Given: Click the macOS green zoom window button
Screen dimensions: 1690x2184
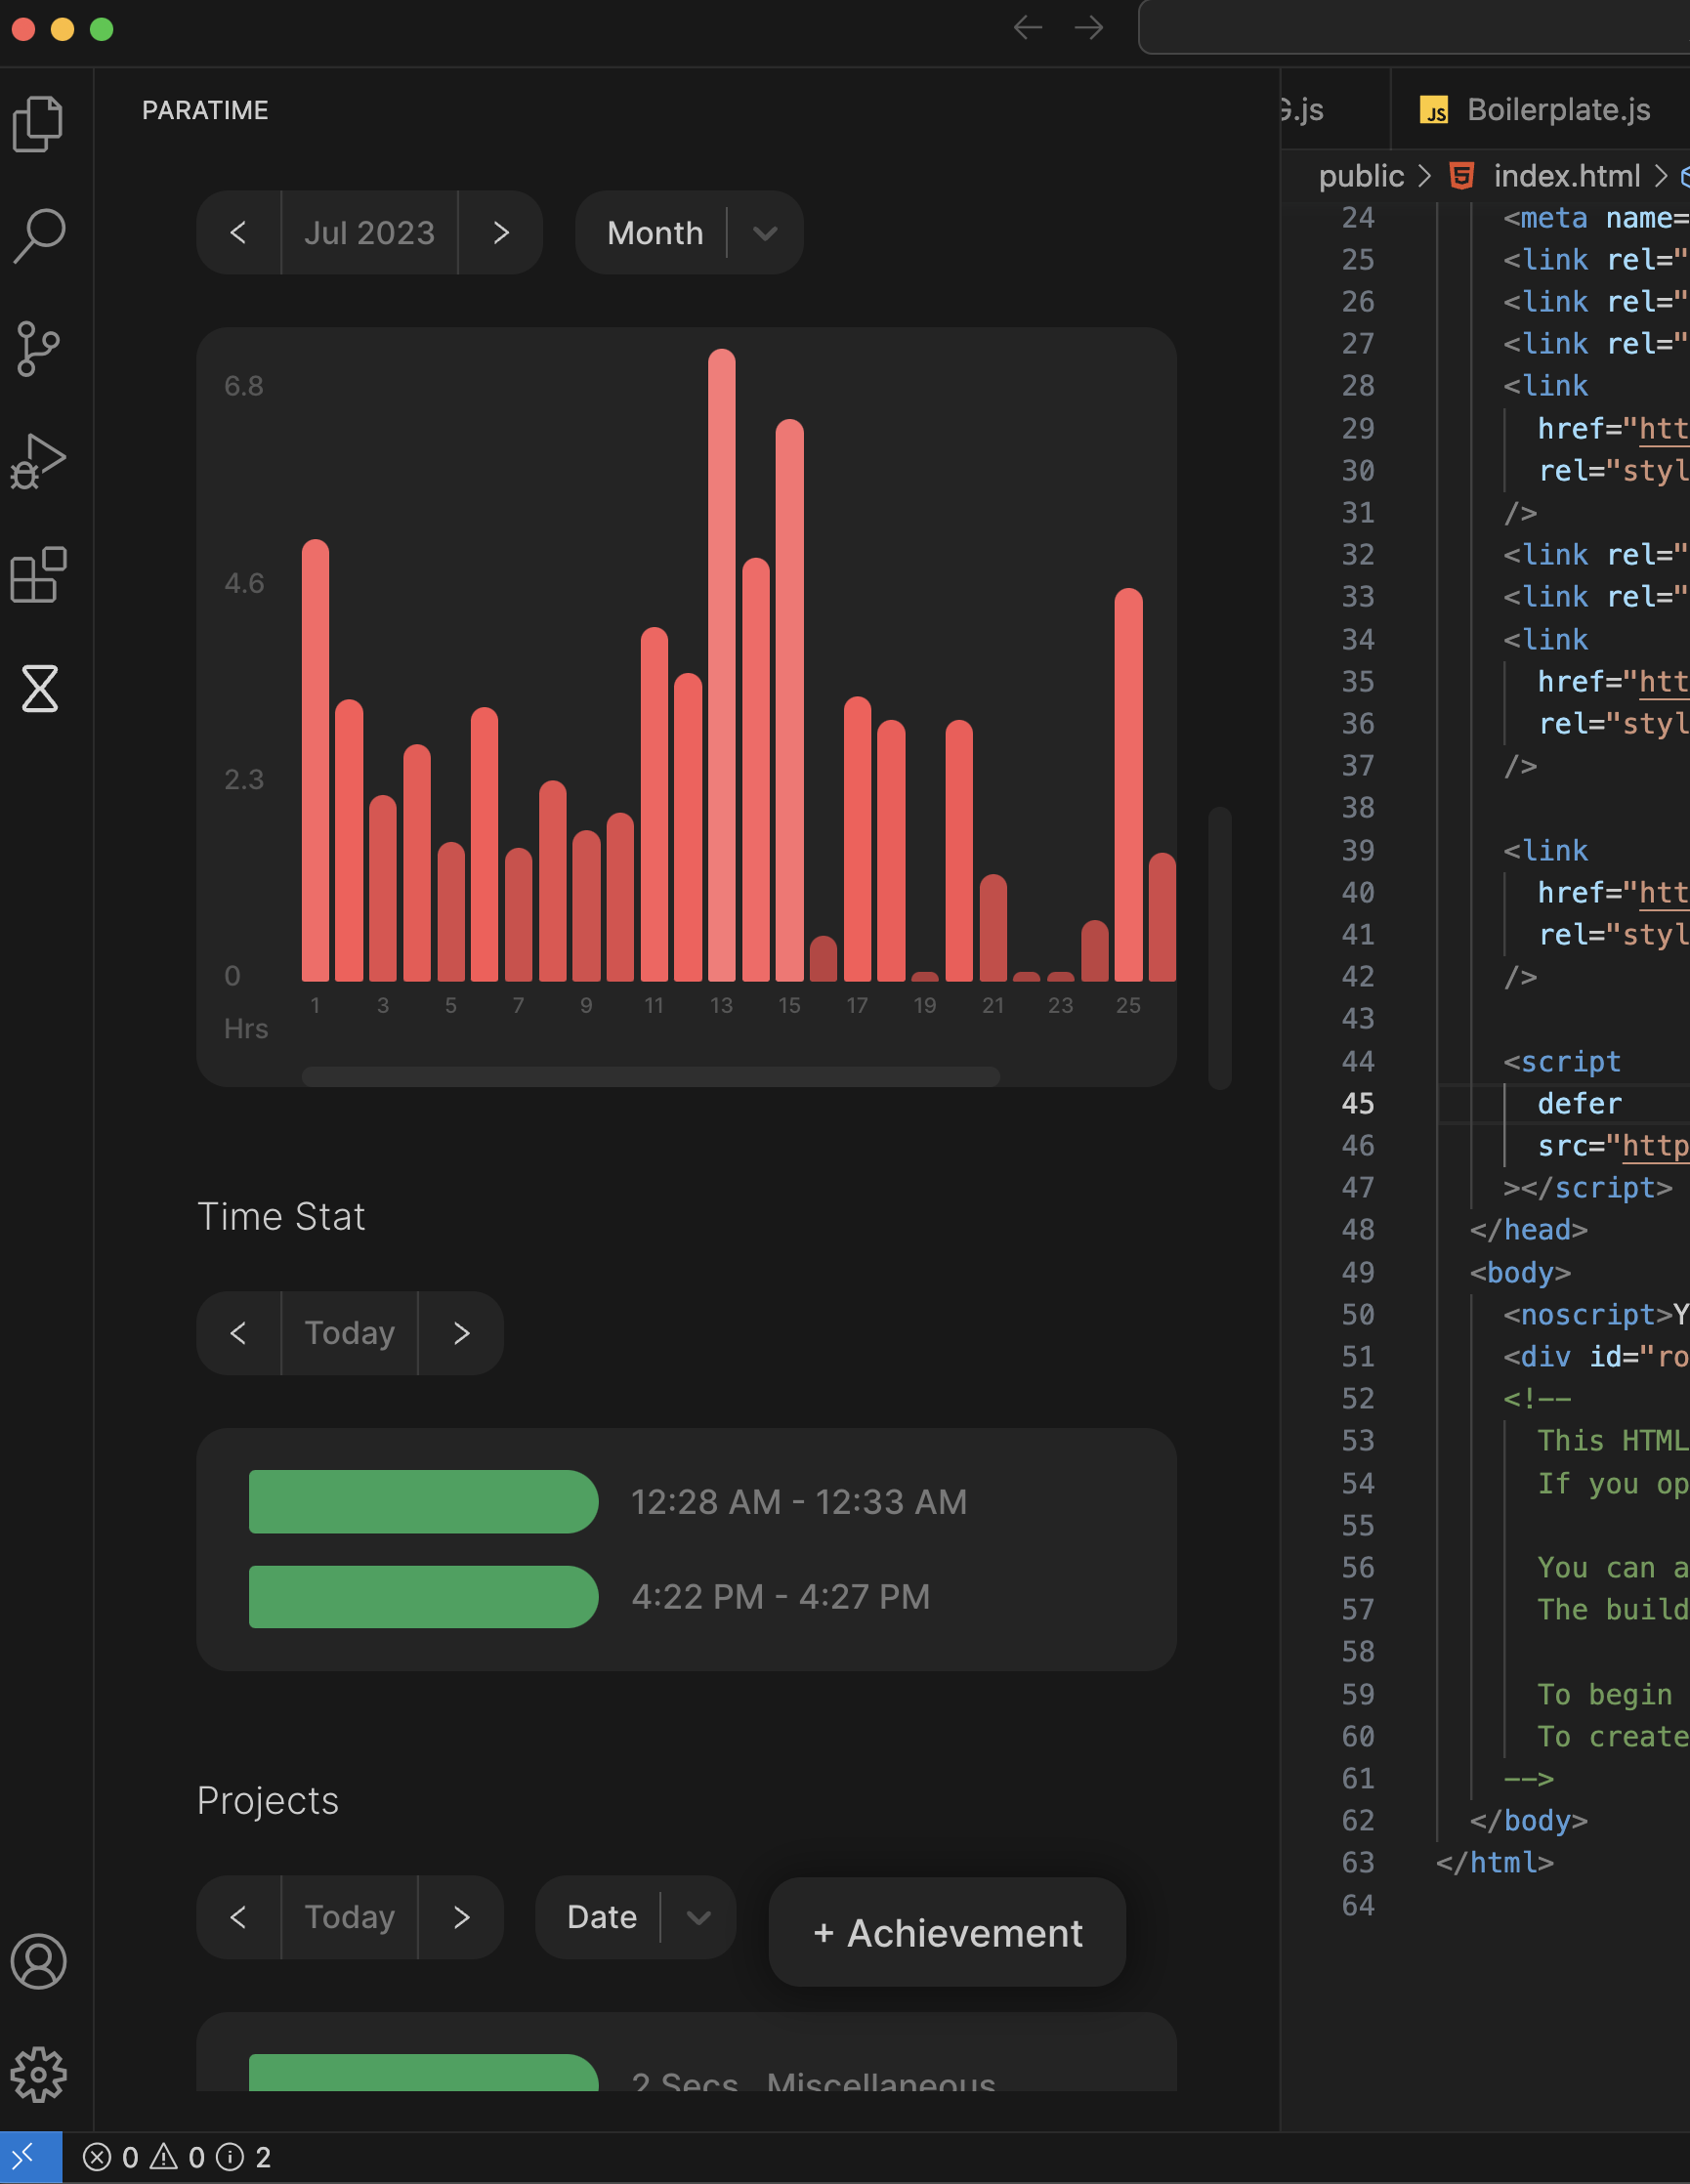Looking at the screenshot, I should (x=102, y=29).
